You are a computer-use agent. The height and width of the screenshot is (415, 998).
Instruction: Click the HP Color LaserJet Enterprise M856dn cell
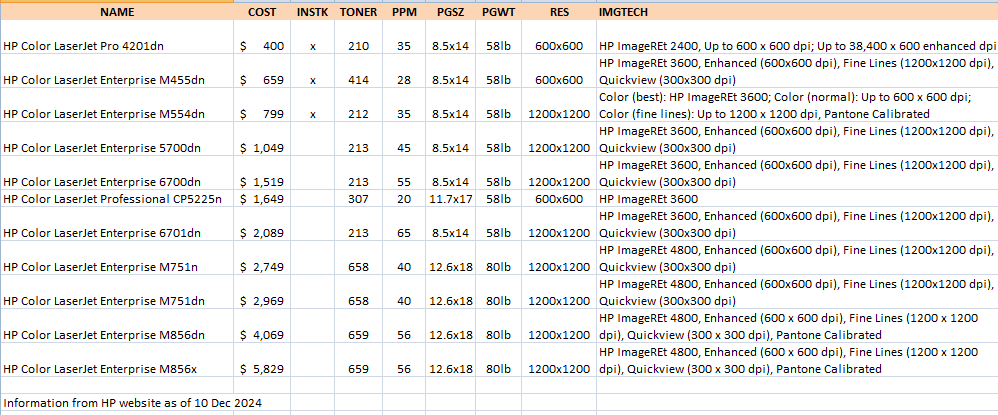click(x=117, y=325)
